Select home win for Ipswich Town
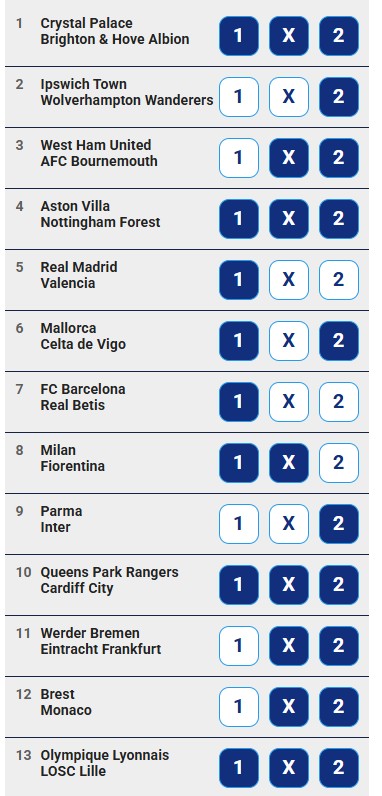This screenshot has height=796, width=382. pyautogui.click(x=239, y=97)
